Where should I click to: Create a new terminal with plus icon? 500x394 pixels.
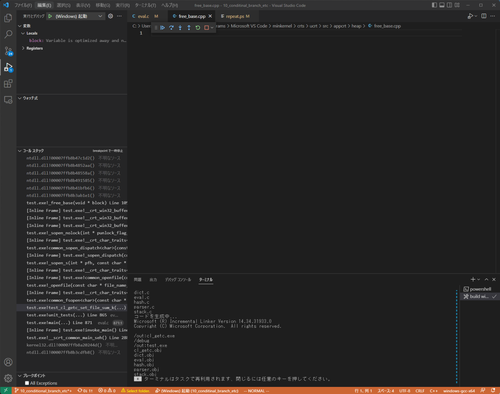click(x=473, y=279)
